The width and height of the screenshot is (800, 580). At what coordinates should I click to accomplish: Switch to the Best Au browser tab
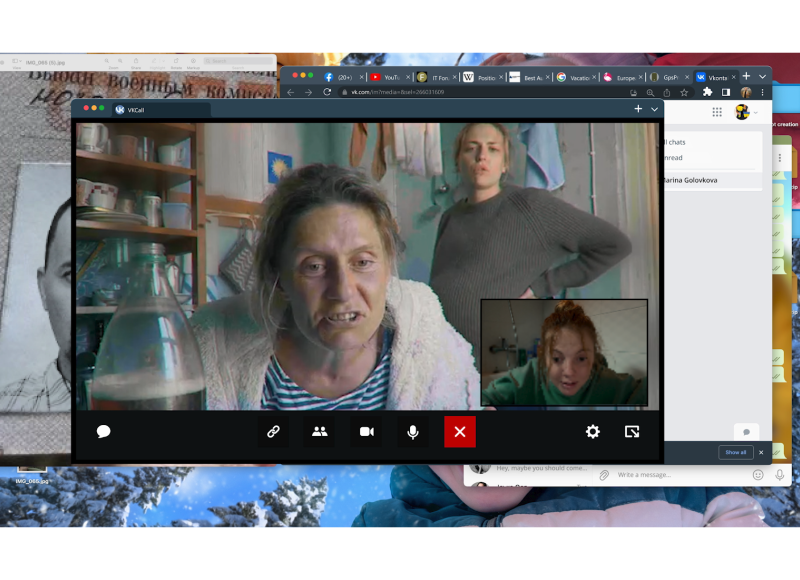[529, 78]
